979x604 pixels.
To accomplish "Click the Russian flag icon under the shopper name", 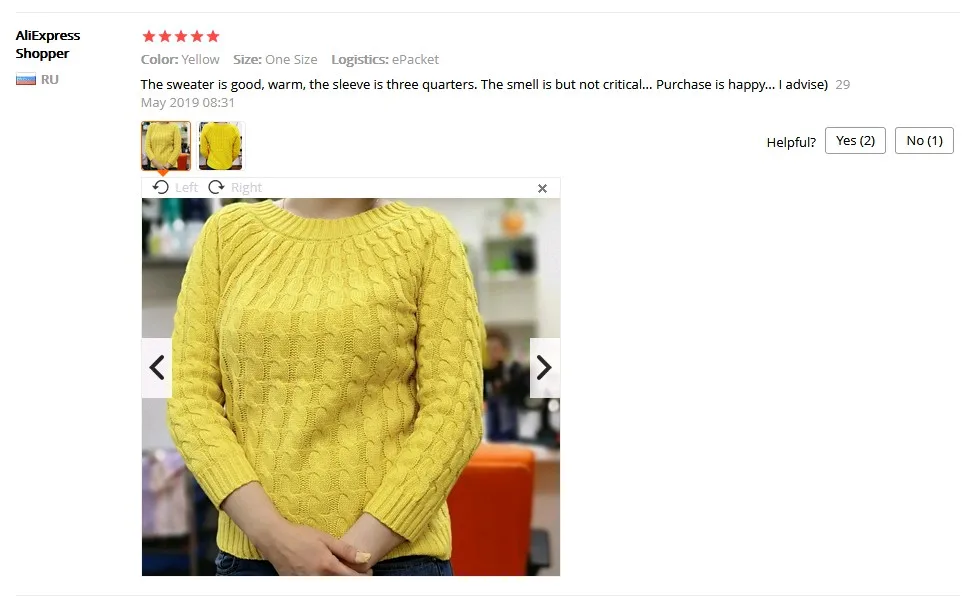I will [x=26, y=79].
